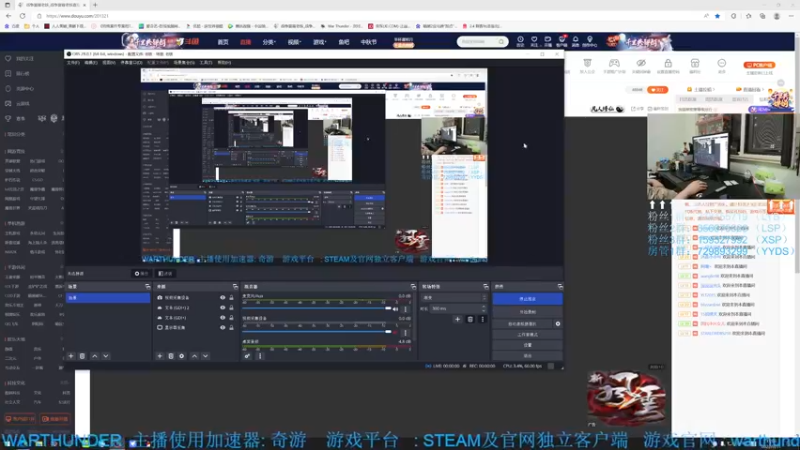Image resolution: width=800 pixels, height=450 pixels.
Task: Add a new source with the plus icon in OBS Sources panel
Action: (x=160, y=356)
